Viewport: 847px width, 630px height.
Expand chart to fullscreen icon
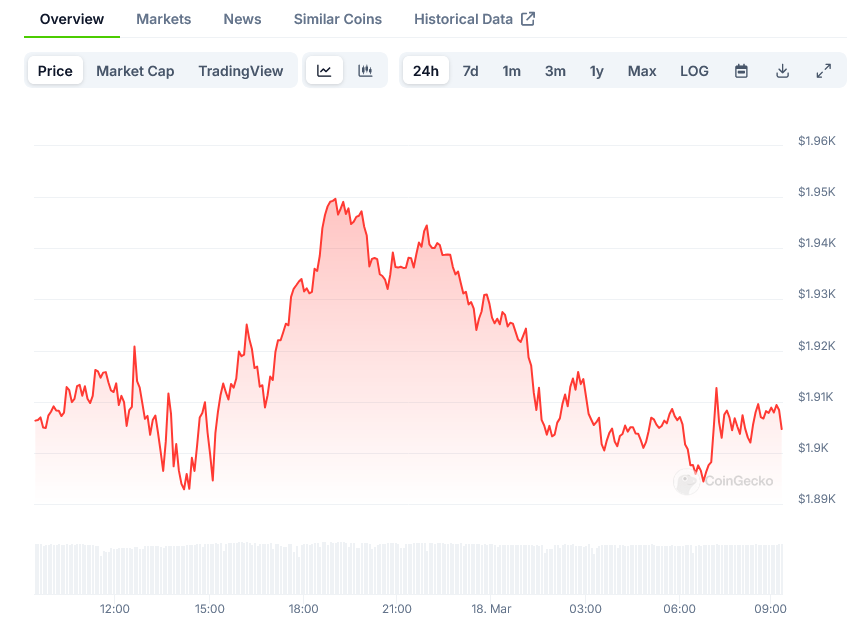pyautogui.click(x=823, y=71)
